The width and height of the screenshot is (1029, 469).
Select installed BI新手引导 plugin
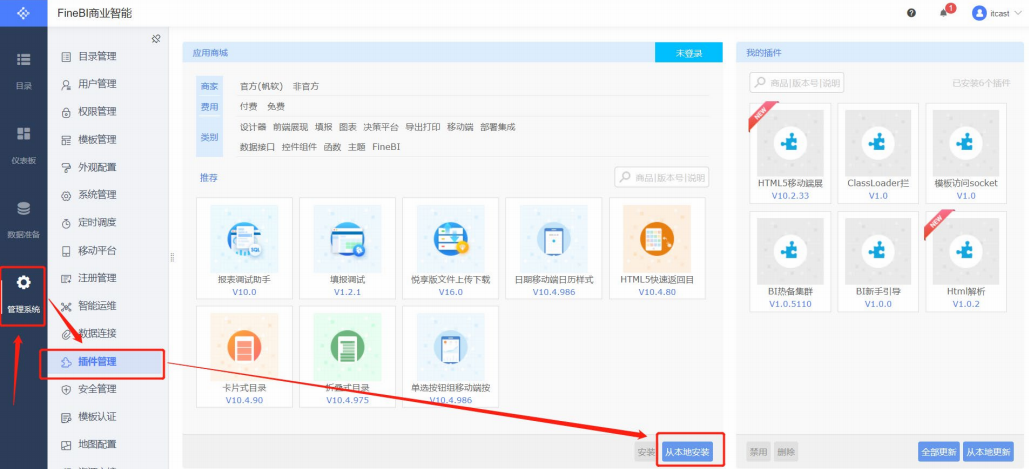click(877, 261)
